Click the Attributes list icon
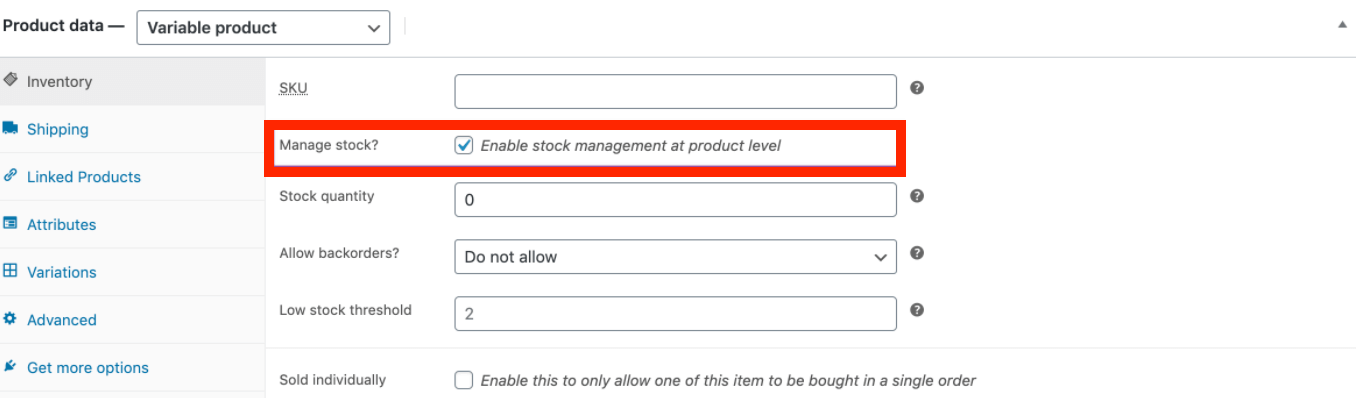This screenshot has height=398, width=1356. (10, 223)
